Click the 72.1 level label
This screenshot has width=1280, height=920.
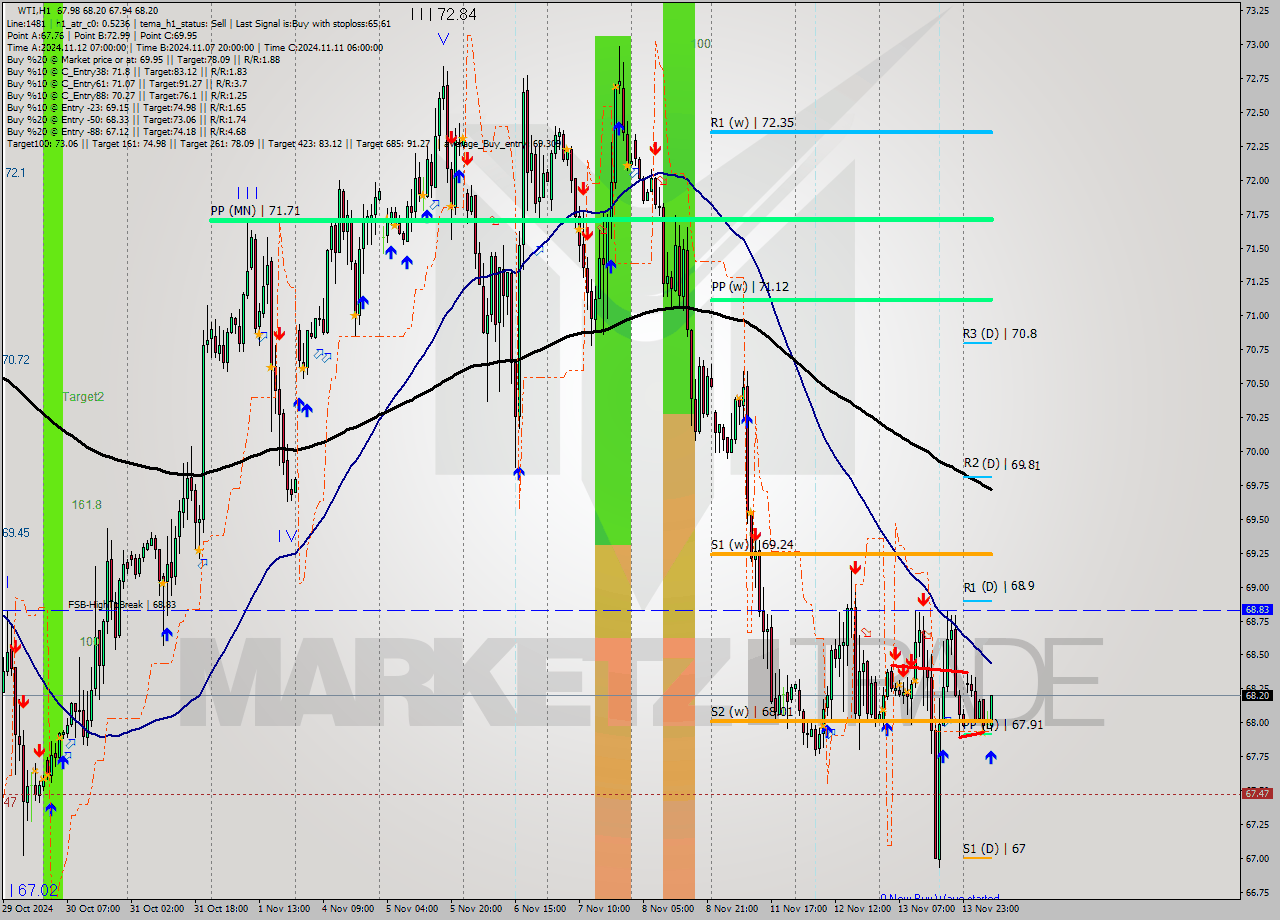pos(15,173)
